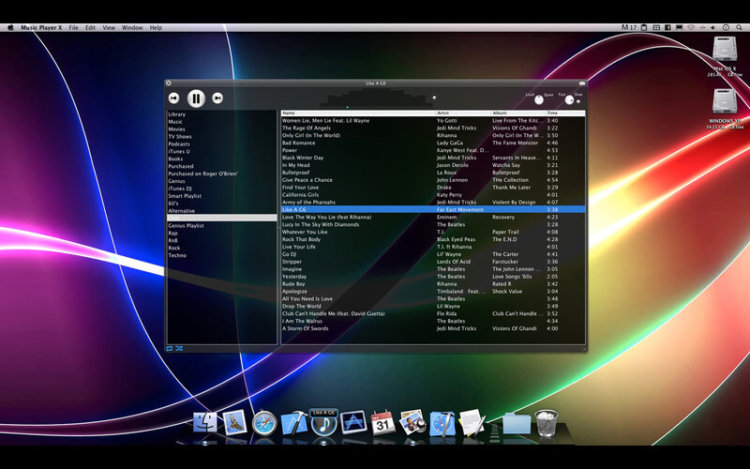750x469 pixels.
Task: Sort songs by the Artist column header
Action: 463,113
